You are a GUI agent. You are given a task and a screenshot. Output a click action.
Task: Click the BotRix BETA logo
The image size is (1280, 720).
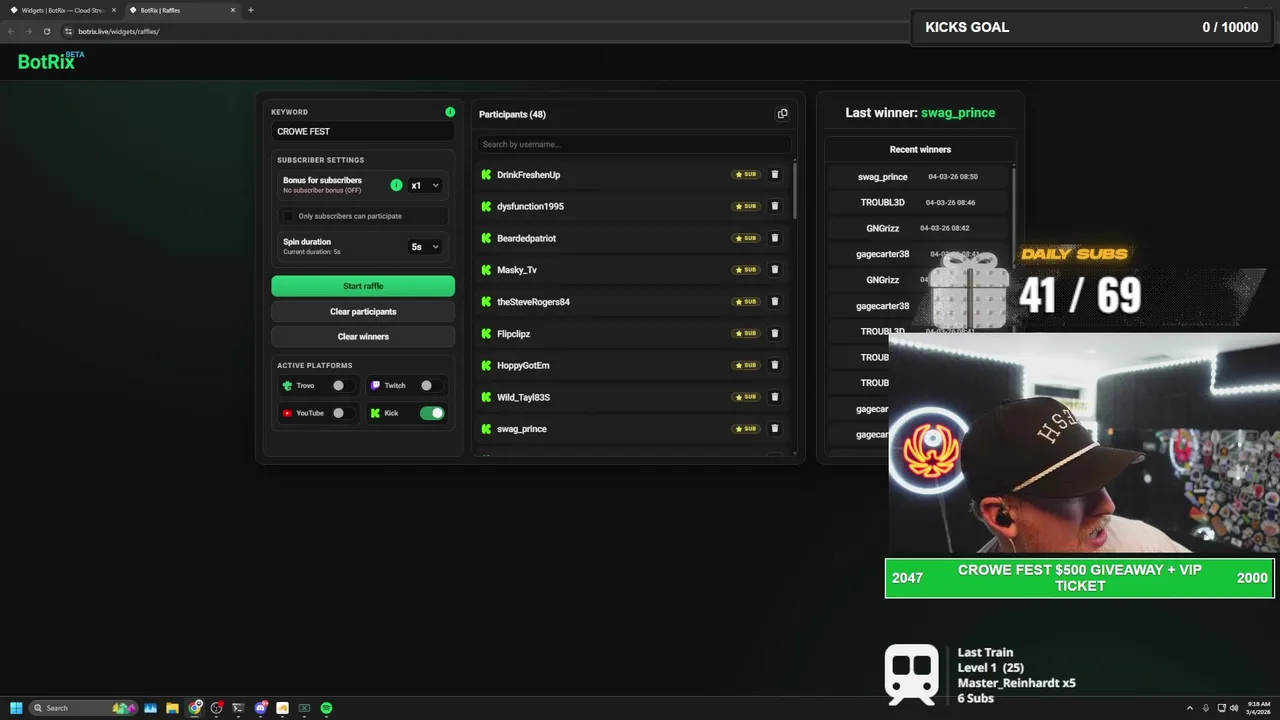(51, 60)
